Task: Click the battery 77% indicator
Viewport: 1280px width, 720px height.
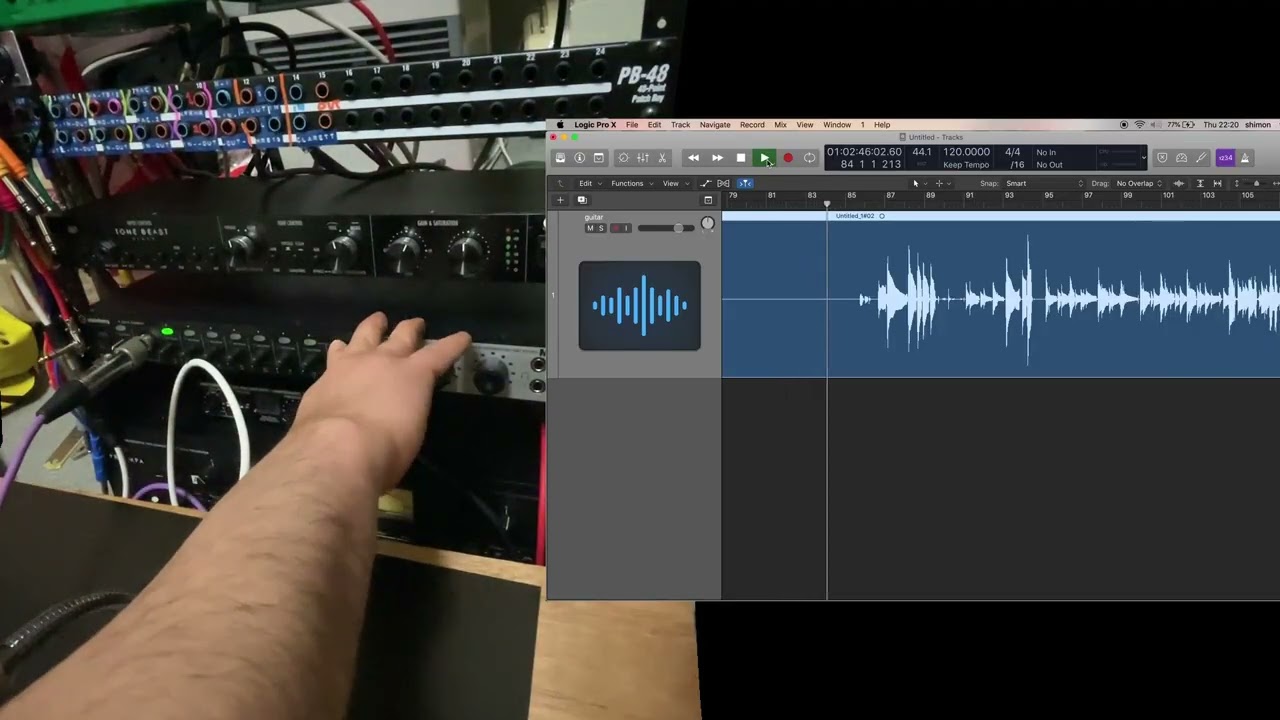Action: tap(1180, 125)
